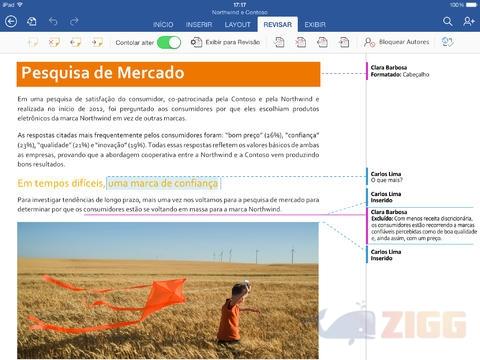Image resolution: width=480 pixels, height=360 pixels.
Task: Click the reject change icon
Action: click(x=301, y=42)
